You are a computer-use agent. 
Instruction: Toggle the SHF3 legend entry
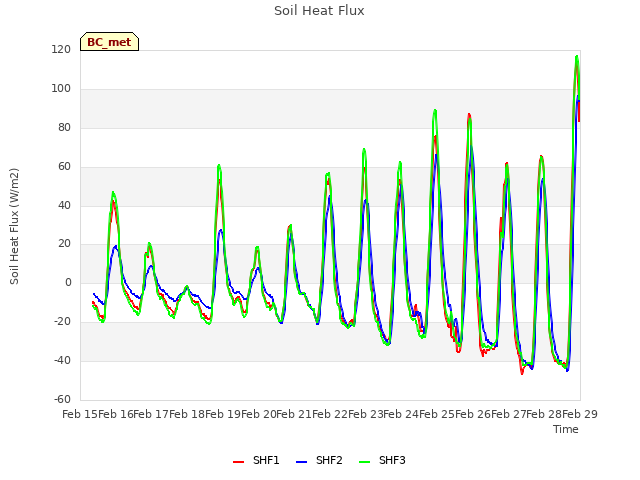coord(382,460)
